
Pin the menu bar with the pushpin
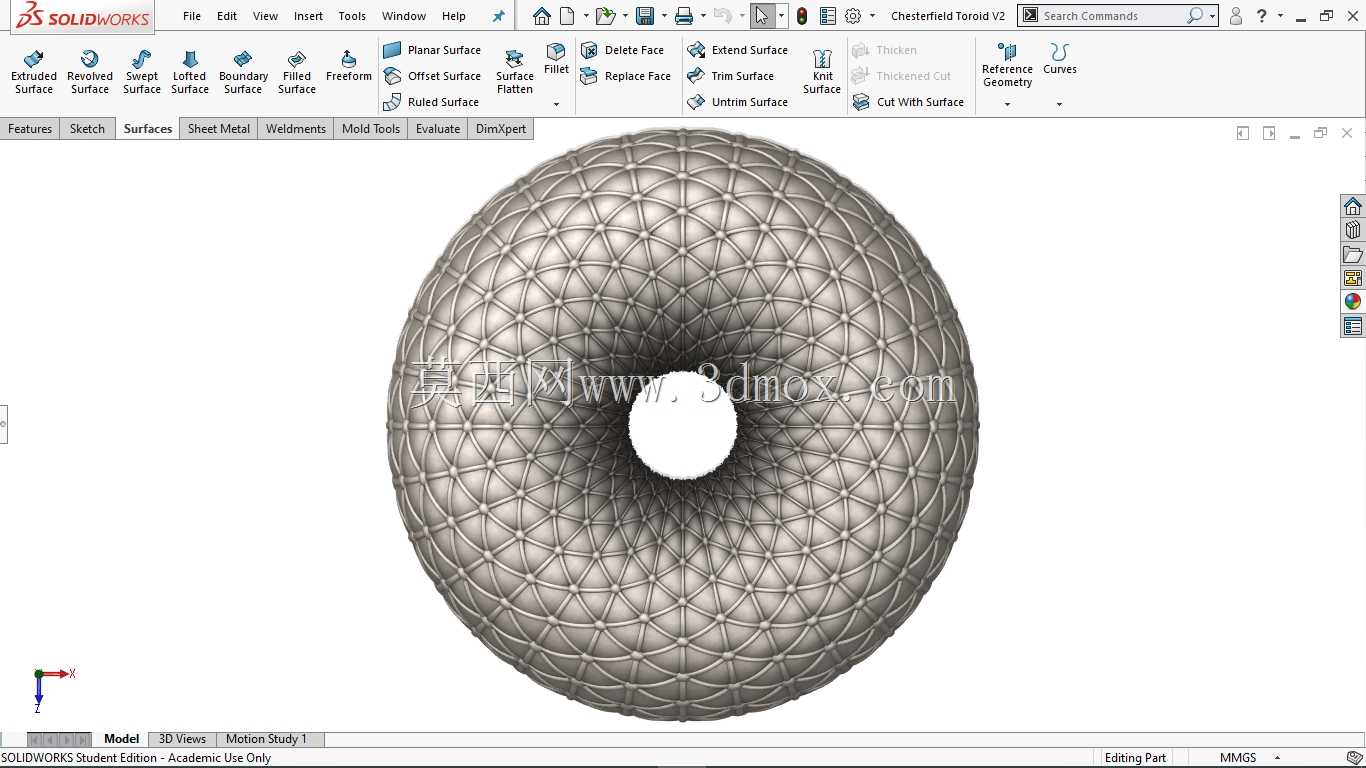[x=499, y=16]
